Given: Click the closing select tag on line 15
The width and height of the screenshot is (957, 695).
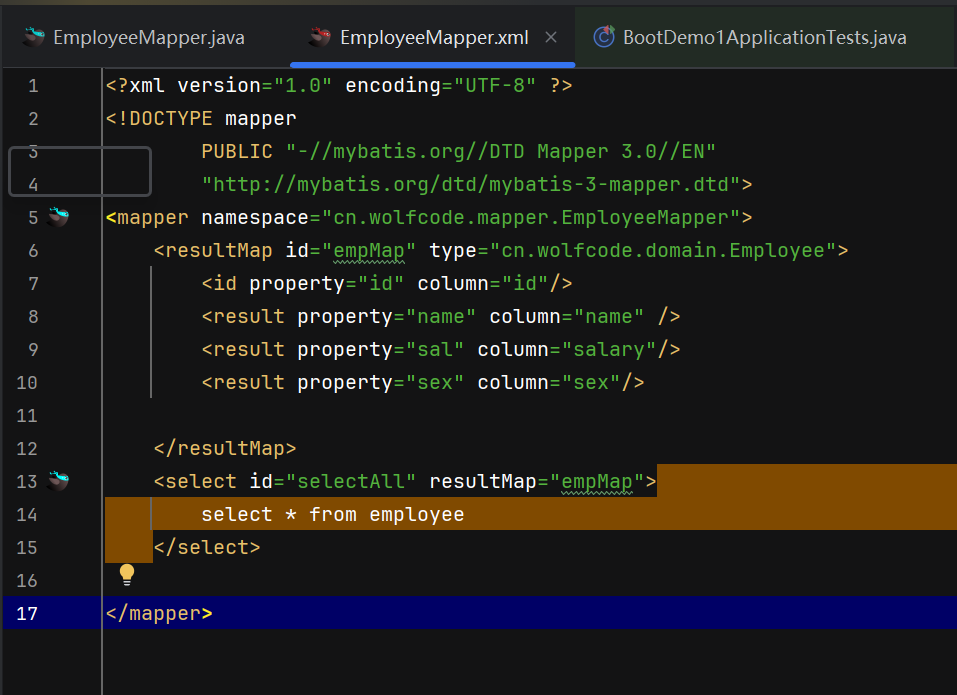Looking at the screenshot, I should 207,547.
